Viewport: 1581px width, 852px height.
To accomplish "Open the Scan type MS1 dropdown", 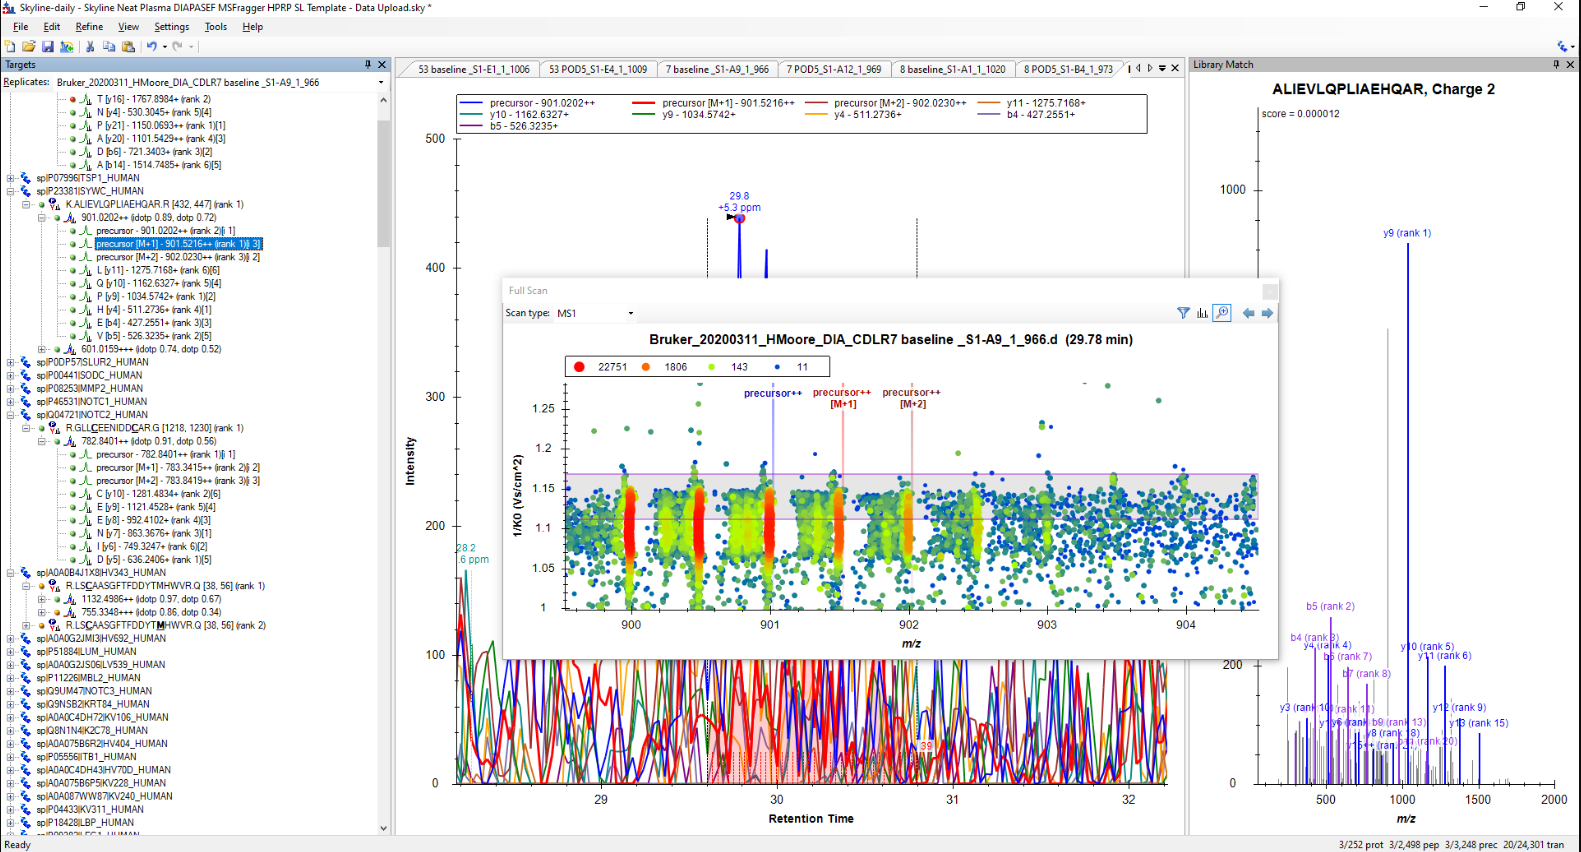I will pos(630,313).
